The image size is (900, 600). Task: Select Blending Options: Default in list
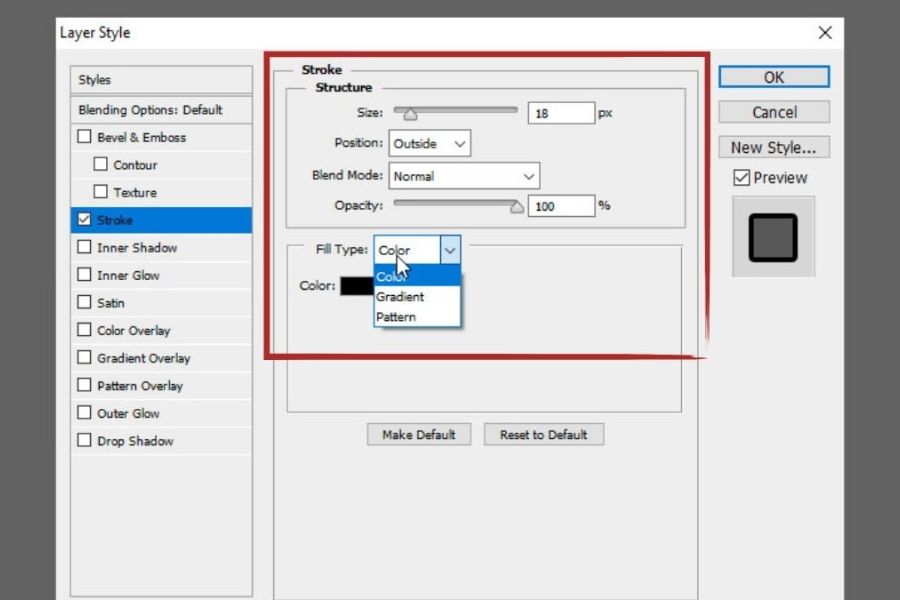[150, 110]
